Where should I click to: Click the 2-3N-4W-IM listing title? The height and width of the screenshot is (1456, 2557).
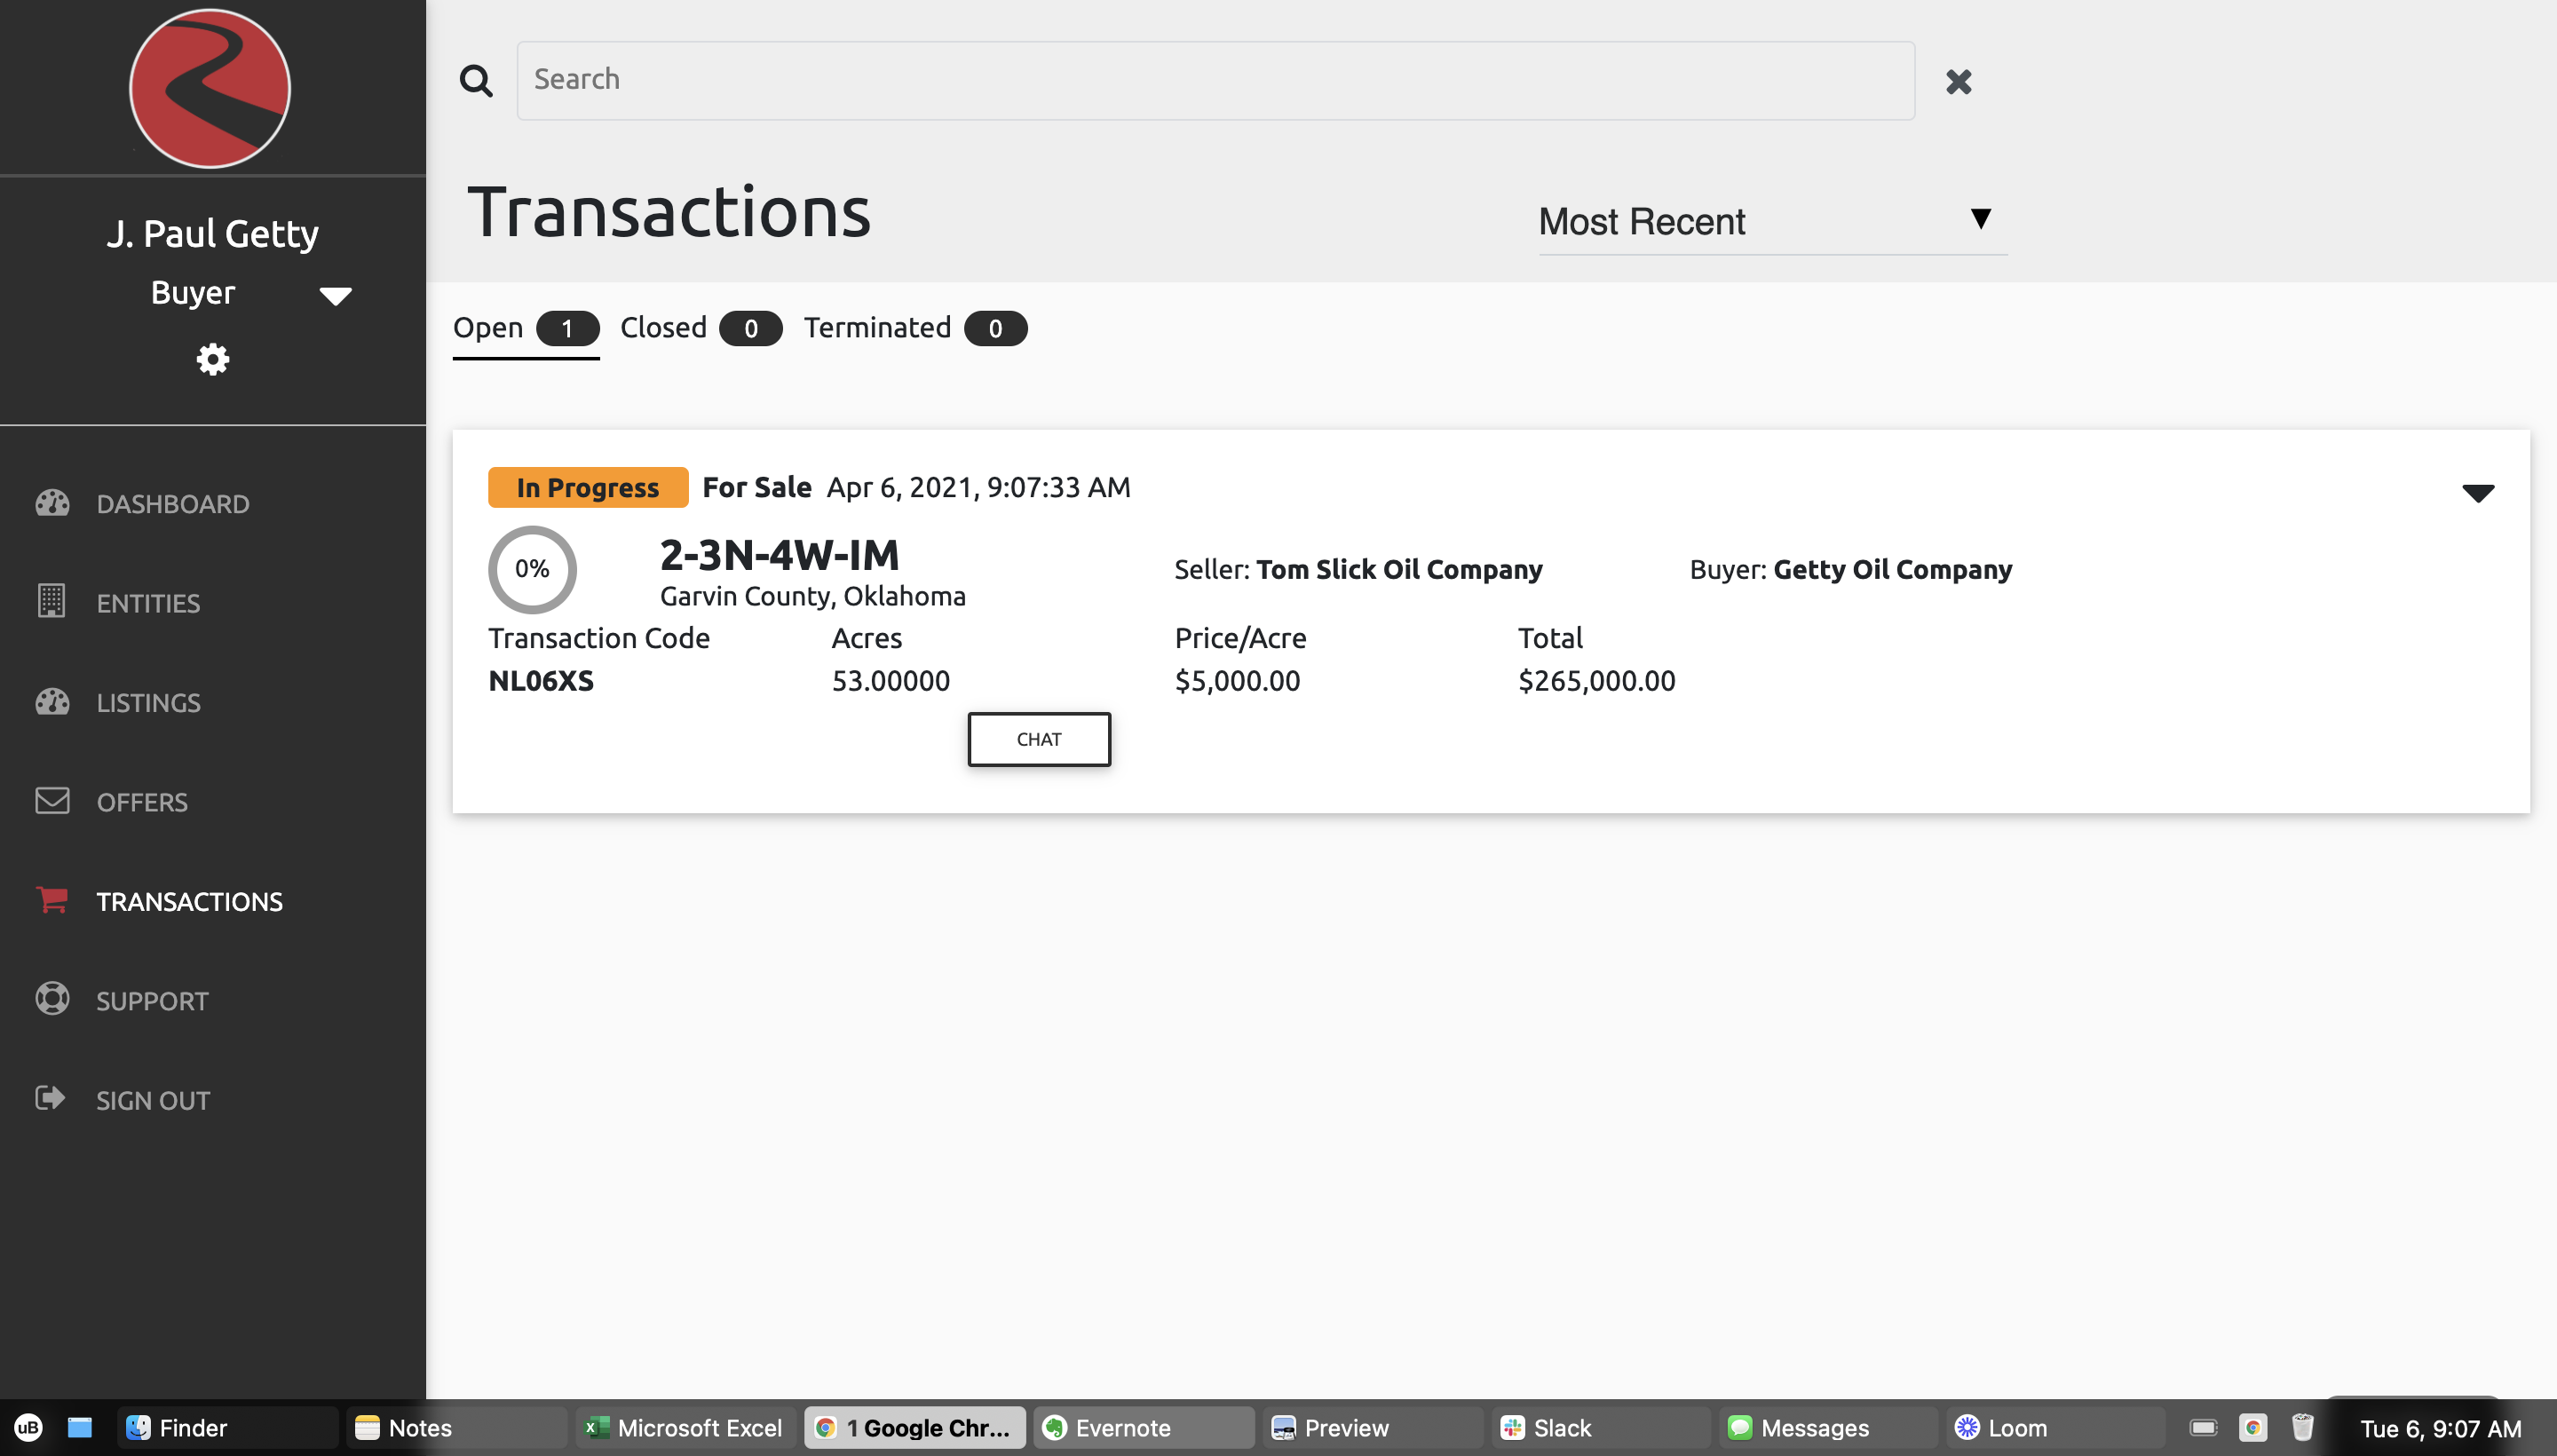(779, 554)
